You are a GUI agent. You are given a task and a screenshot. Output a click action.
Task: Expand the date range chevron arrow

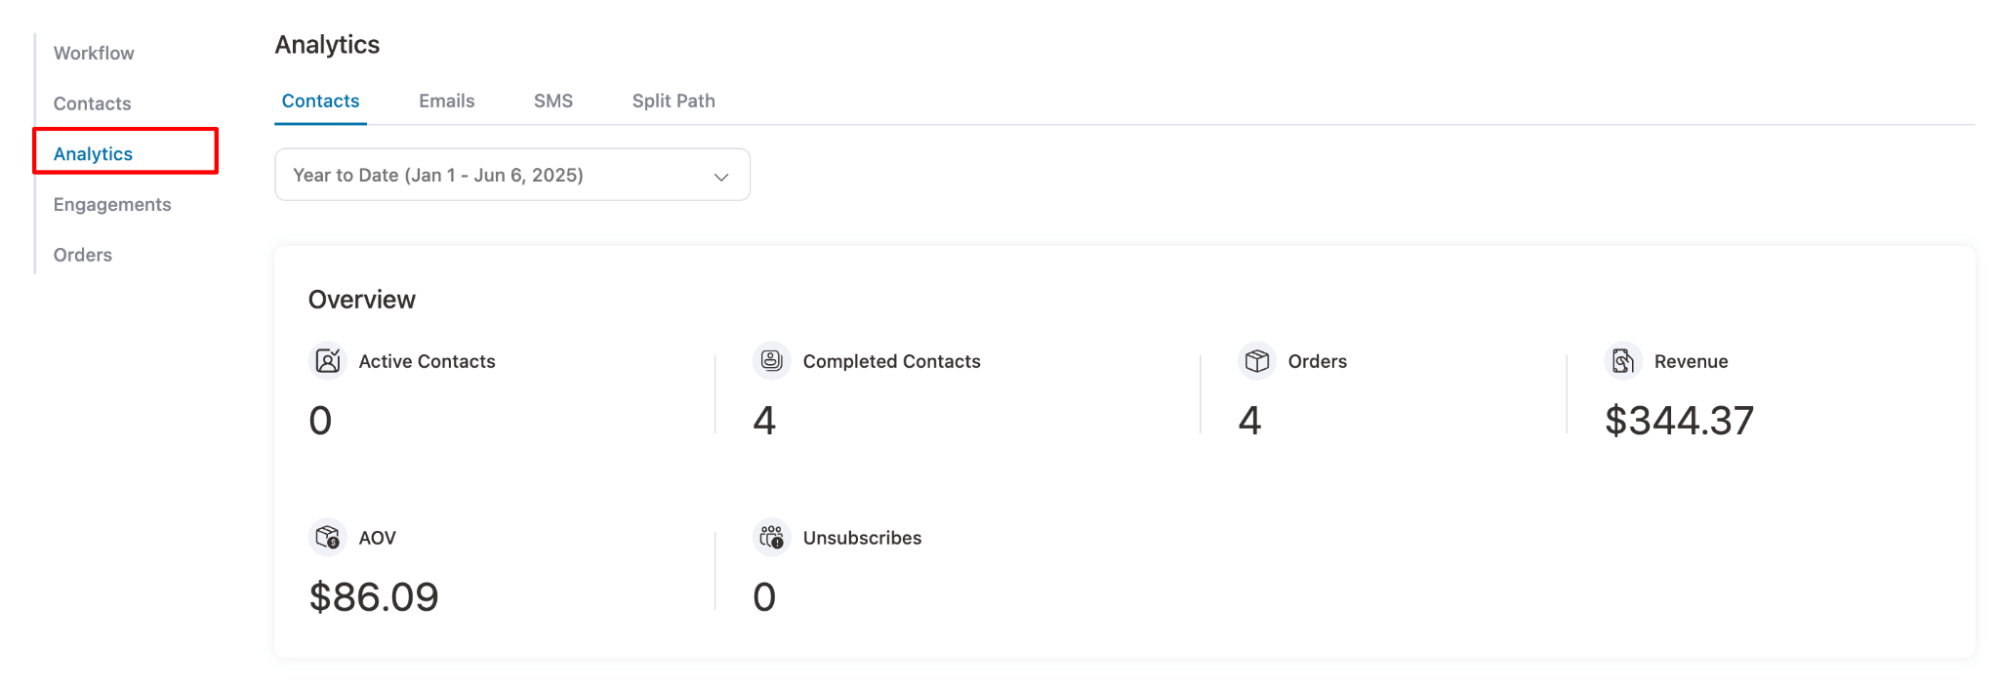coord(721,177)
